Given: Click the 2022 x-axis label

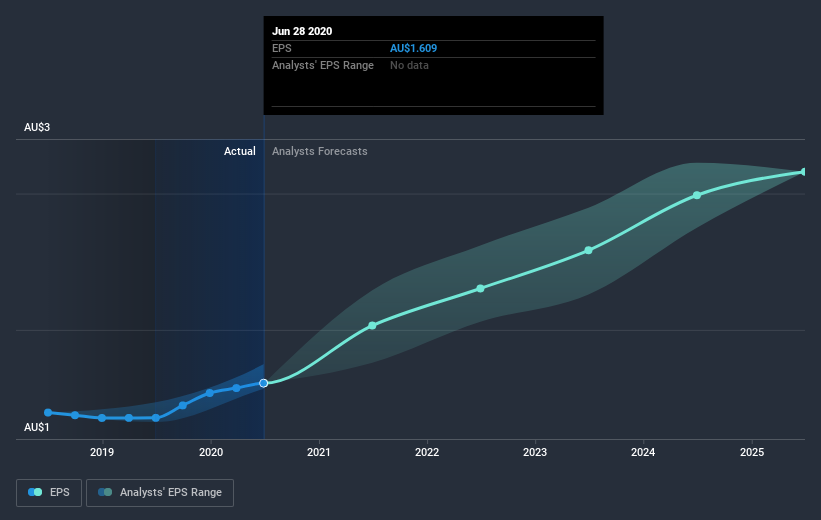Looking at the screenshot, I should [x=427, y=452].
